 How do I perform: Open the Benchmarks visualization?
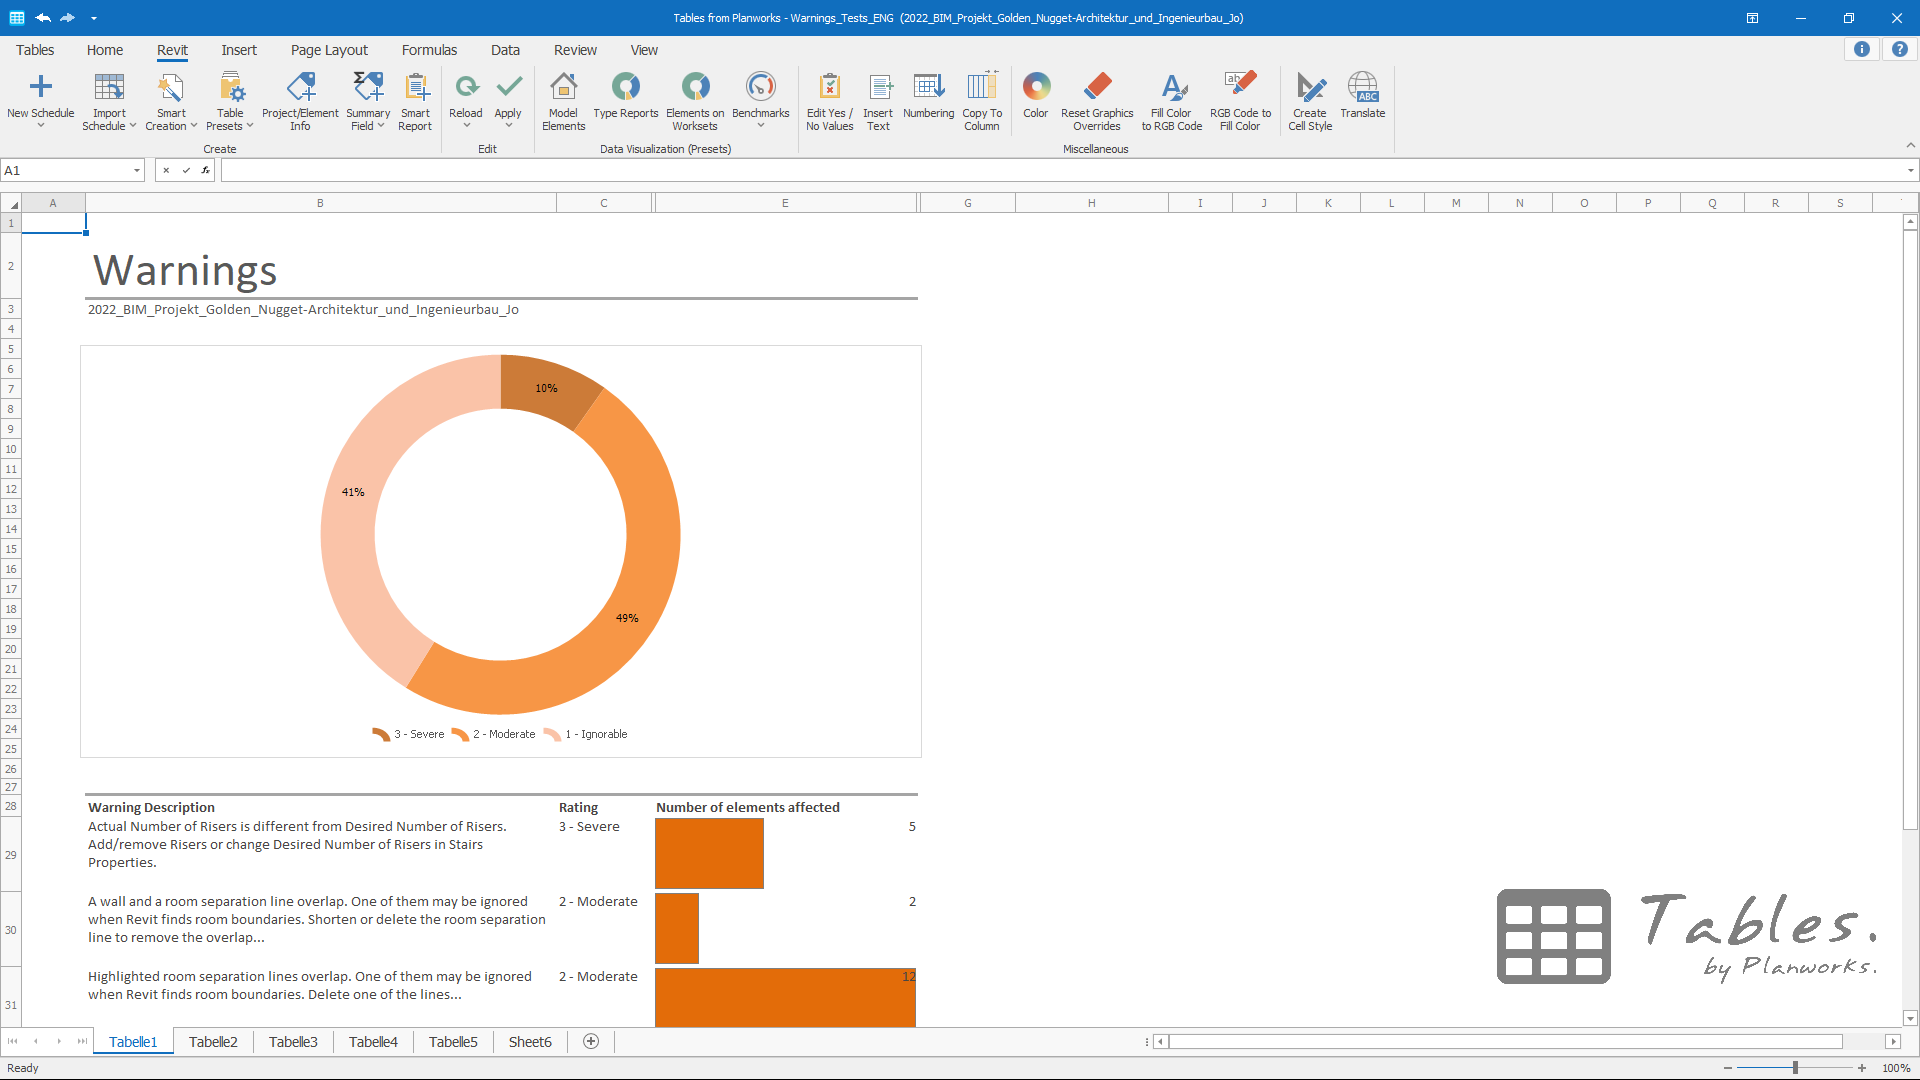pos(760,88)
